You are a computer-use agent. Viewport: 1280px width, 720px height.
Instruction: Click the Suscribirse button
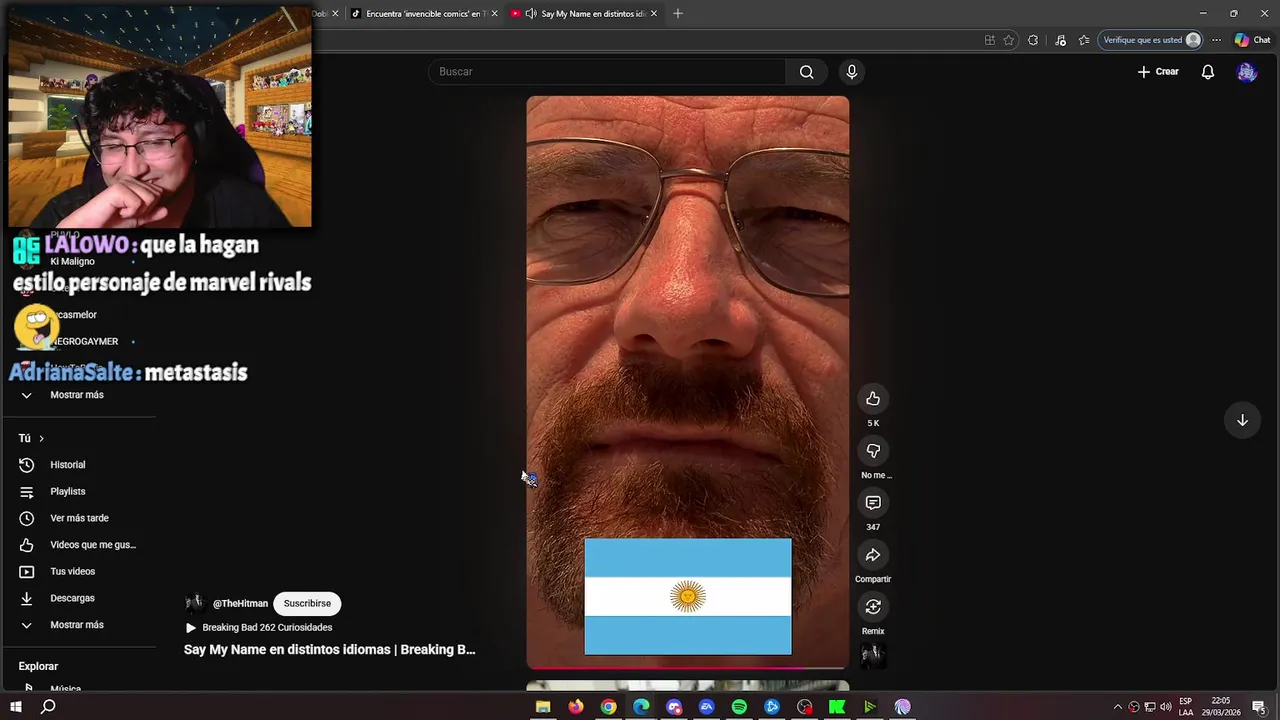tap(307, 603)
